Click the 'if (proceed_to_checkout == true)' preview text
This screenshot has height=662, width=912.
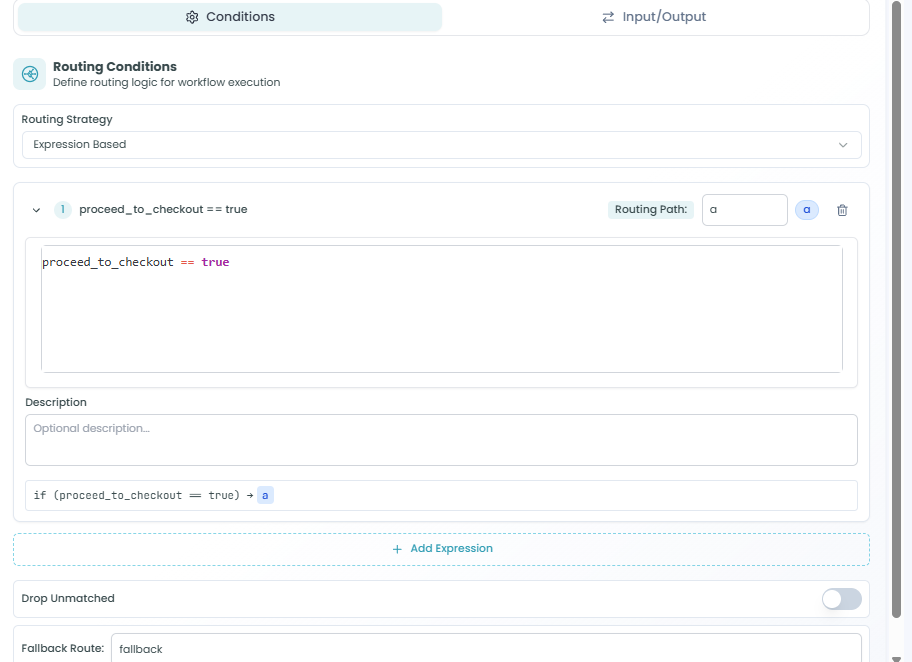pyautogui.click(x=137, y=495)
